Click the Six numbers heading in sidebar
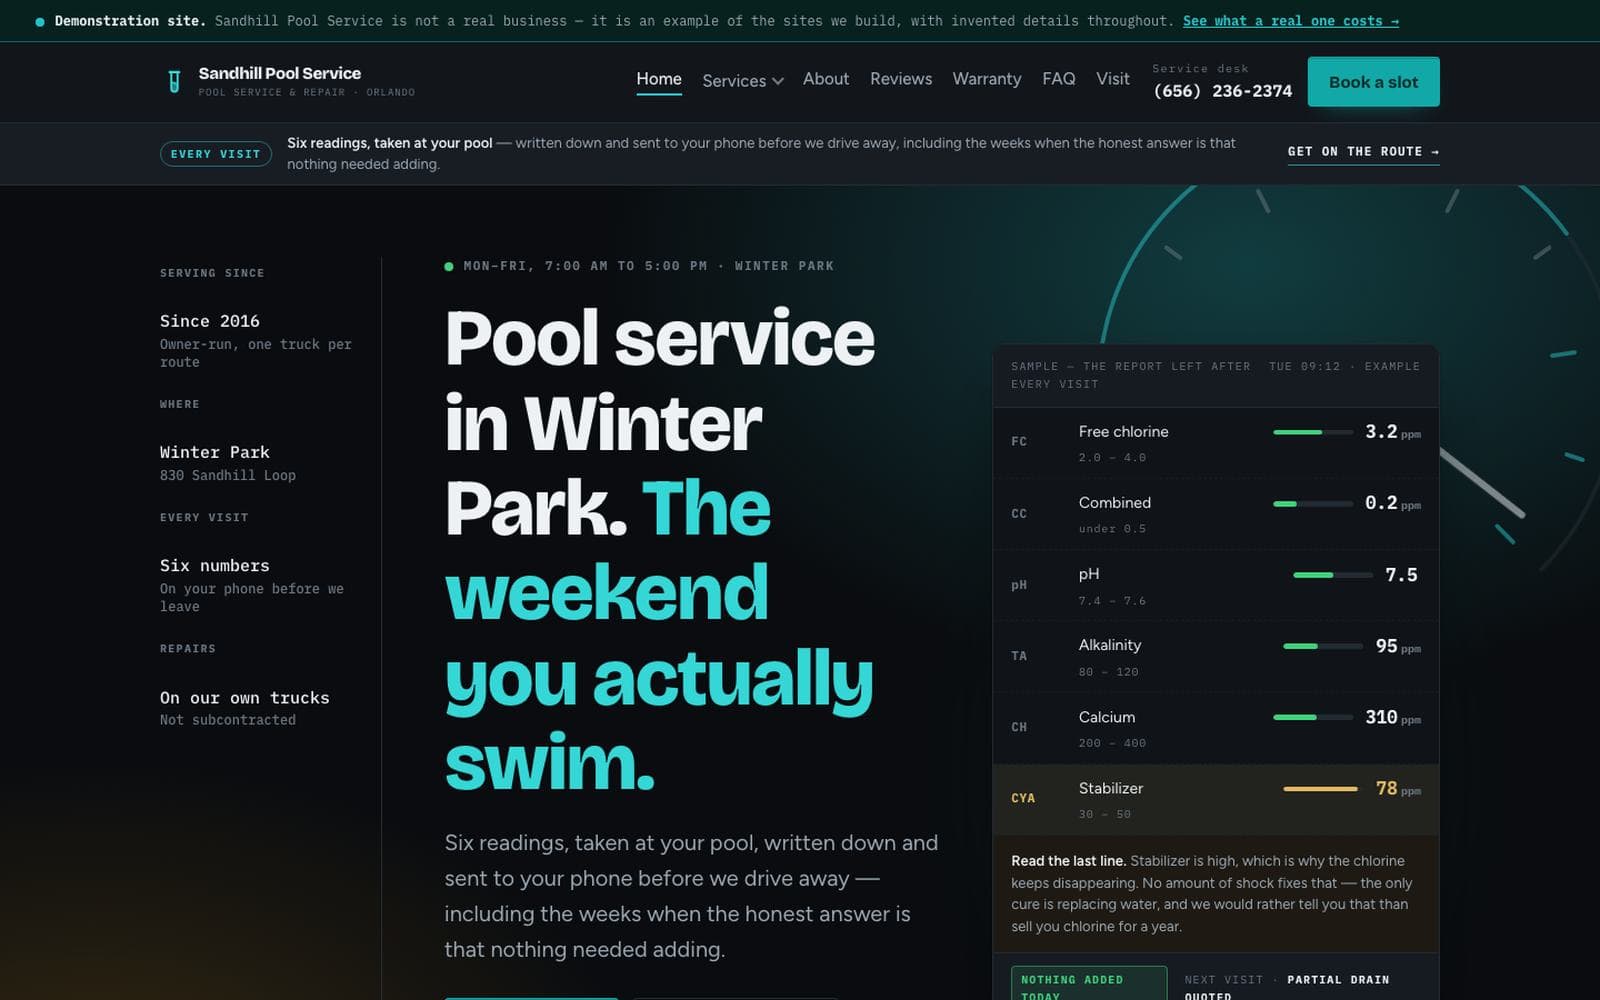Image resolution: width=1600 pixels, height=1000 pixels. (x=215, y=566)
